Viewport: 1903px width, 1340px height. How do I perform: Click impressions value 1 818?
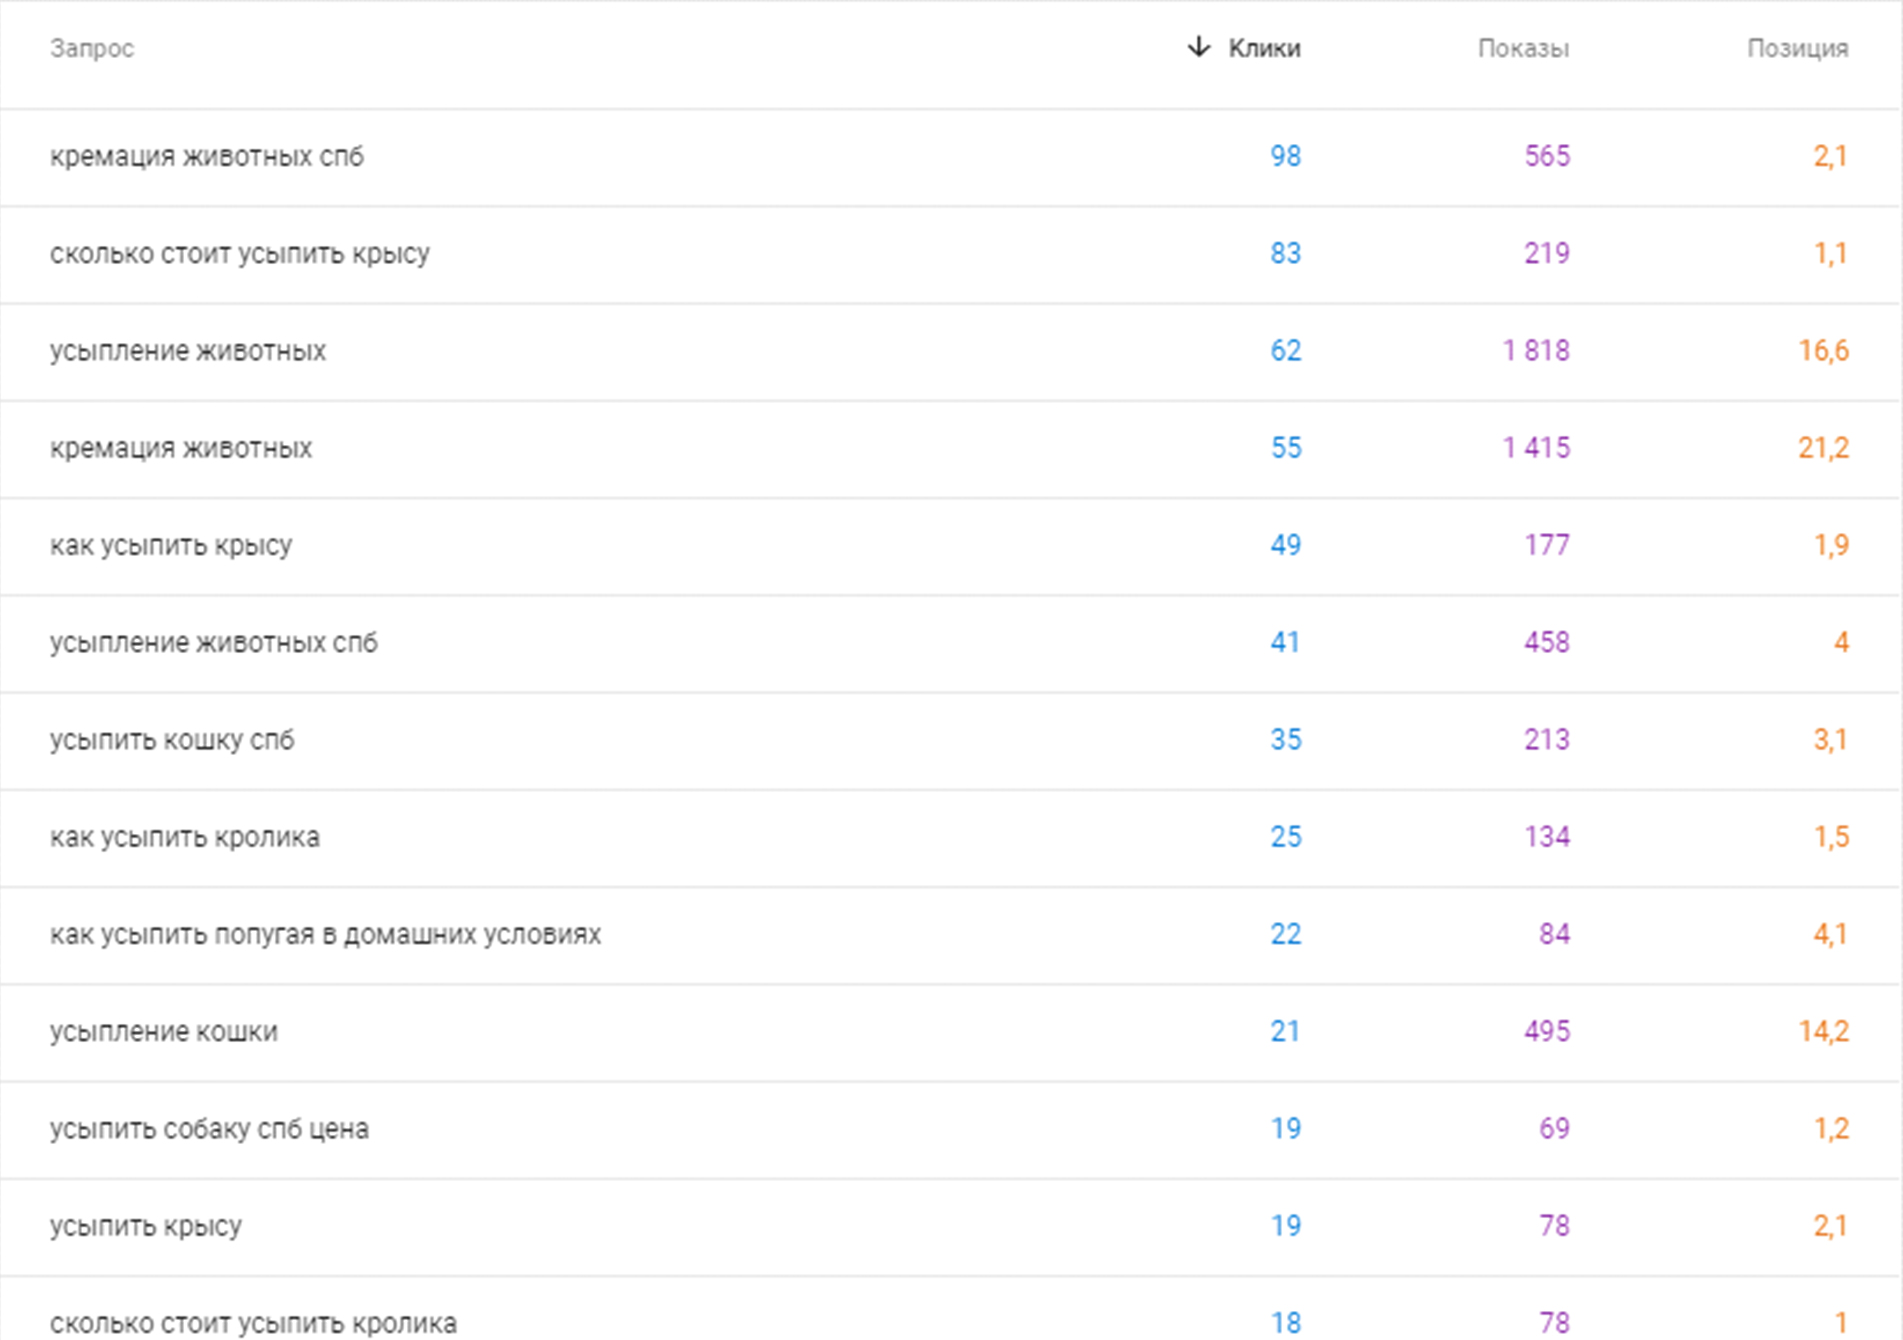1536,351
